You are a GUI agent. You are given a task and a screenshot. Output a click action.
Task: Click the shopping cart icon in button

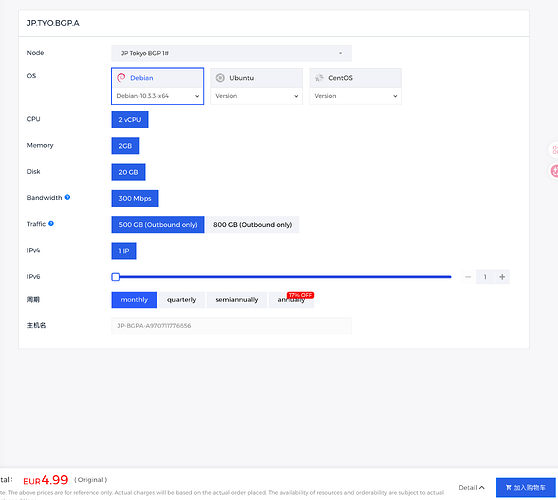pyautogui.click(x=509, y=488)
